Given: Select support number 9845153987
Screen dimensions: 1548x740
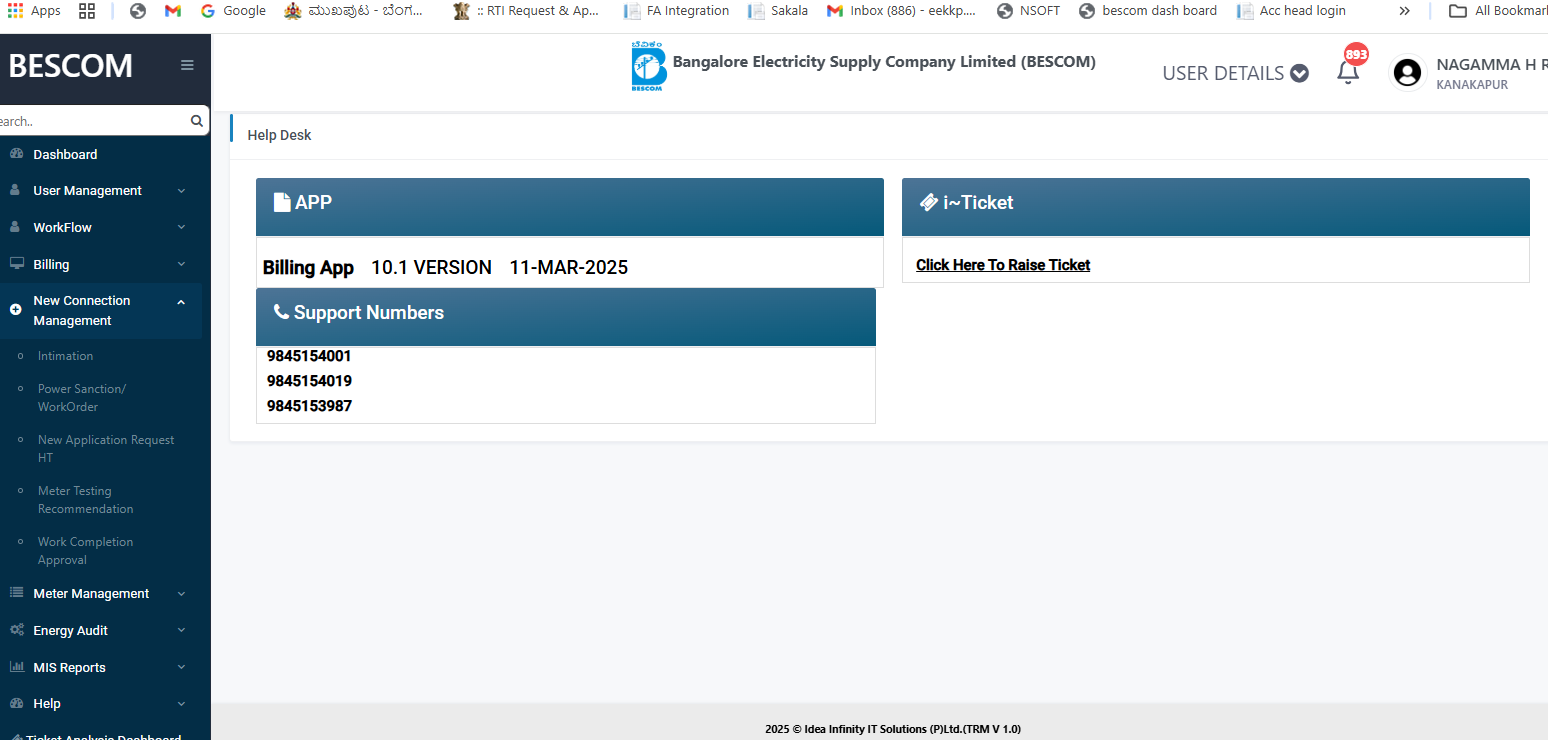Looking at the screenshot, I should click(309, 406).
